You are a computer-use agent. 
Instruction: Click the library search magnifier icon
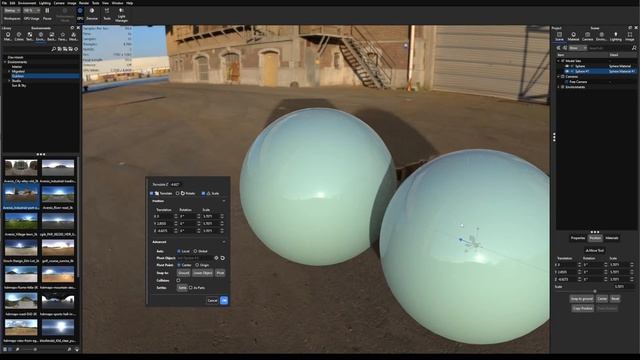point(53,49)
